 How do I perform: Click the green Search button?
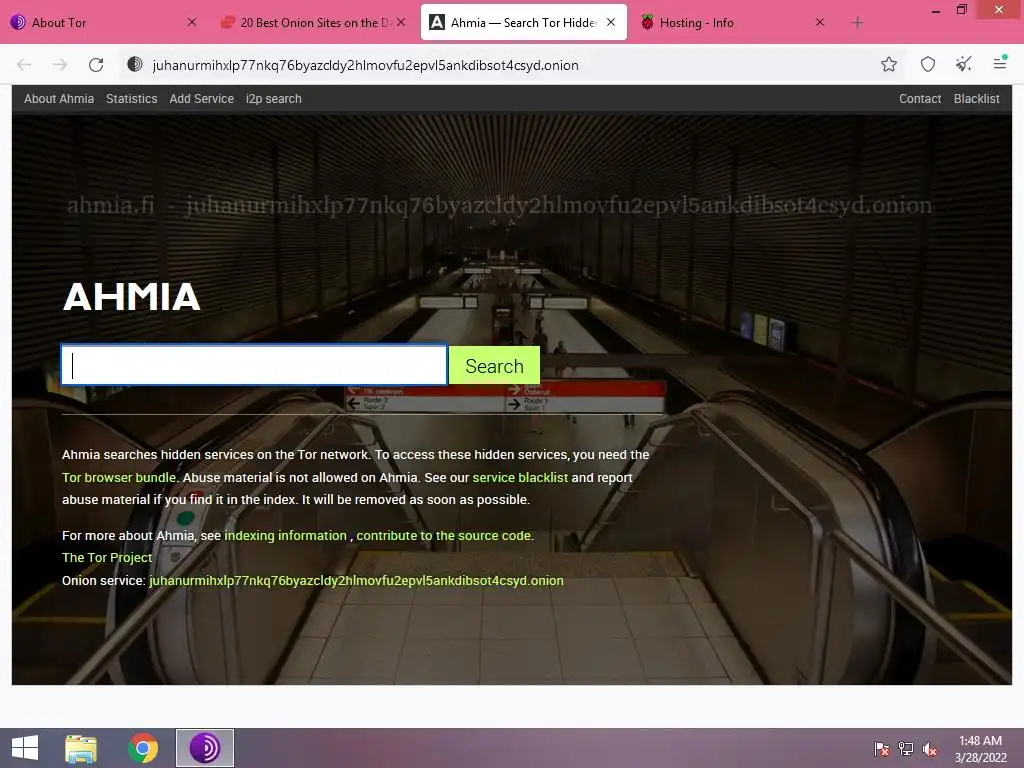coord(494,366)
